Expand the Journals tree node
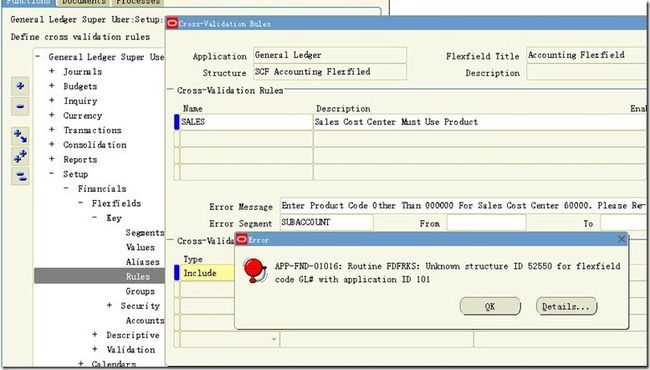This screenshot has width=650, height=370. tap(52, 71)
